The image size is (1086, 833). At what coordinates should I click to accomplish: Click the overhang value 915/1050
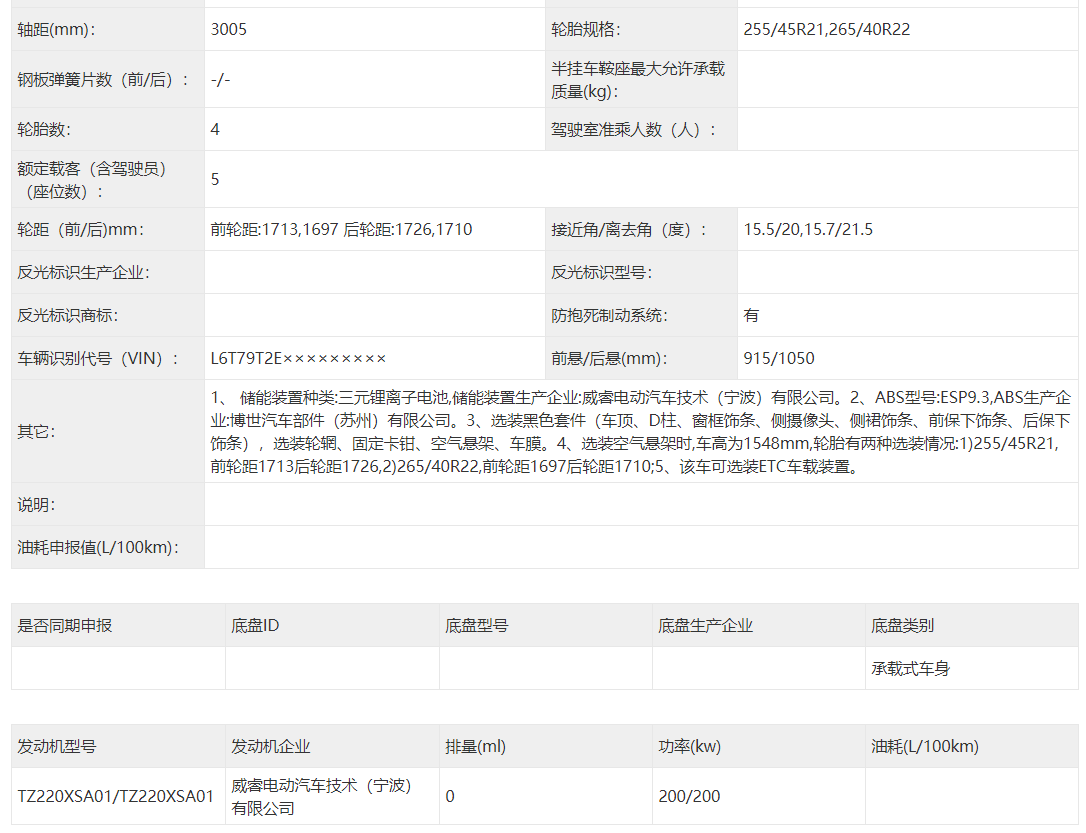pos(779,358)
